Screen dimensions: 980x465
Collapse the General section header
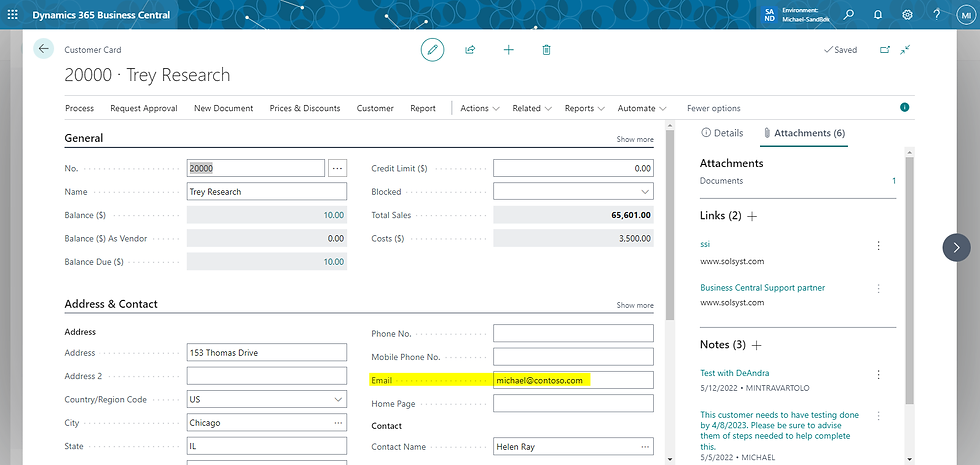coord(84,138)
